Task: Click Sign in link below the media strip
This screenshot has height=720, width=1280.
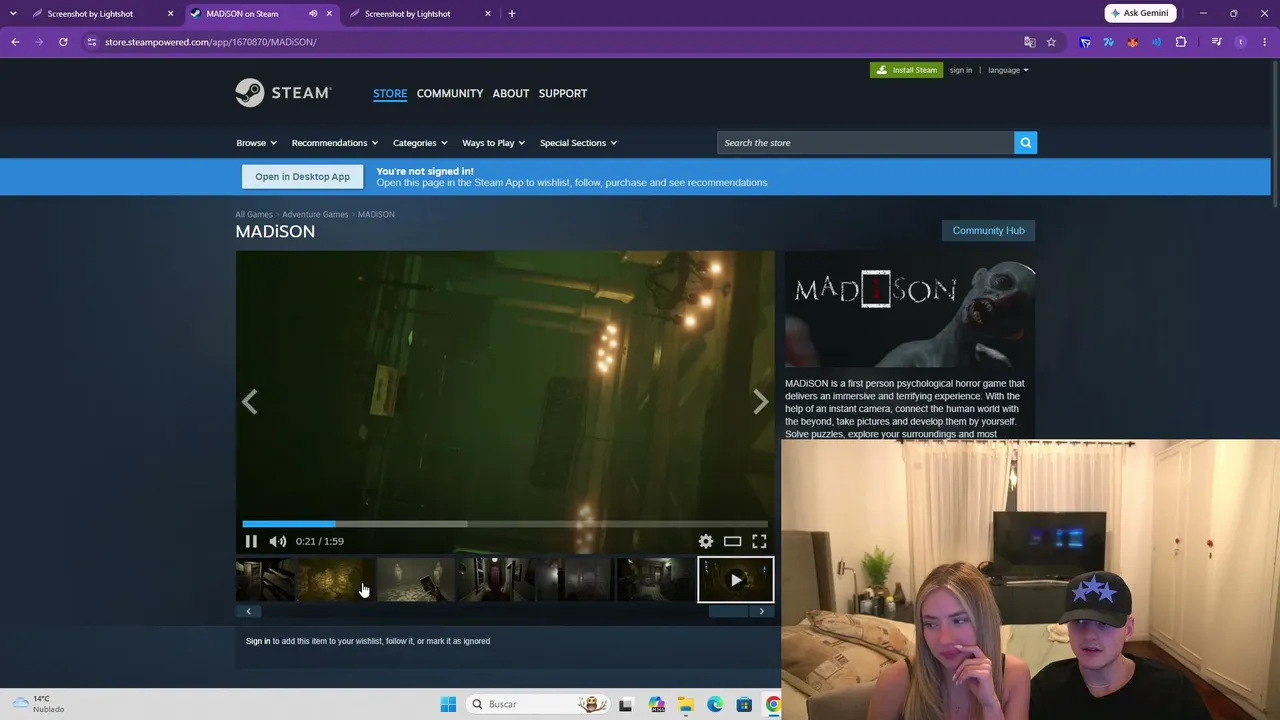Action: [258, 641]
